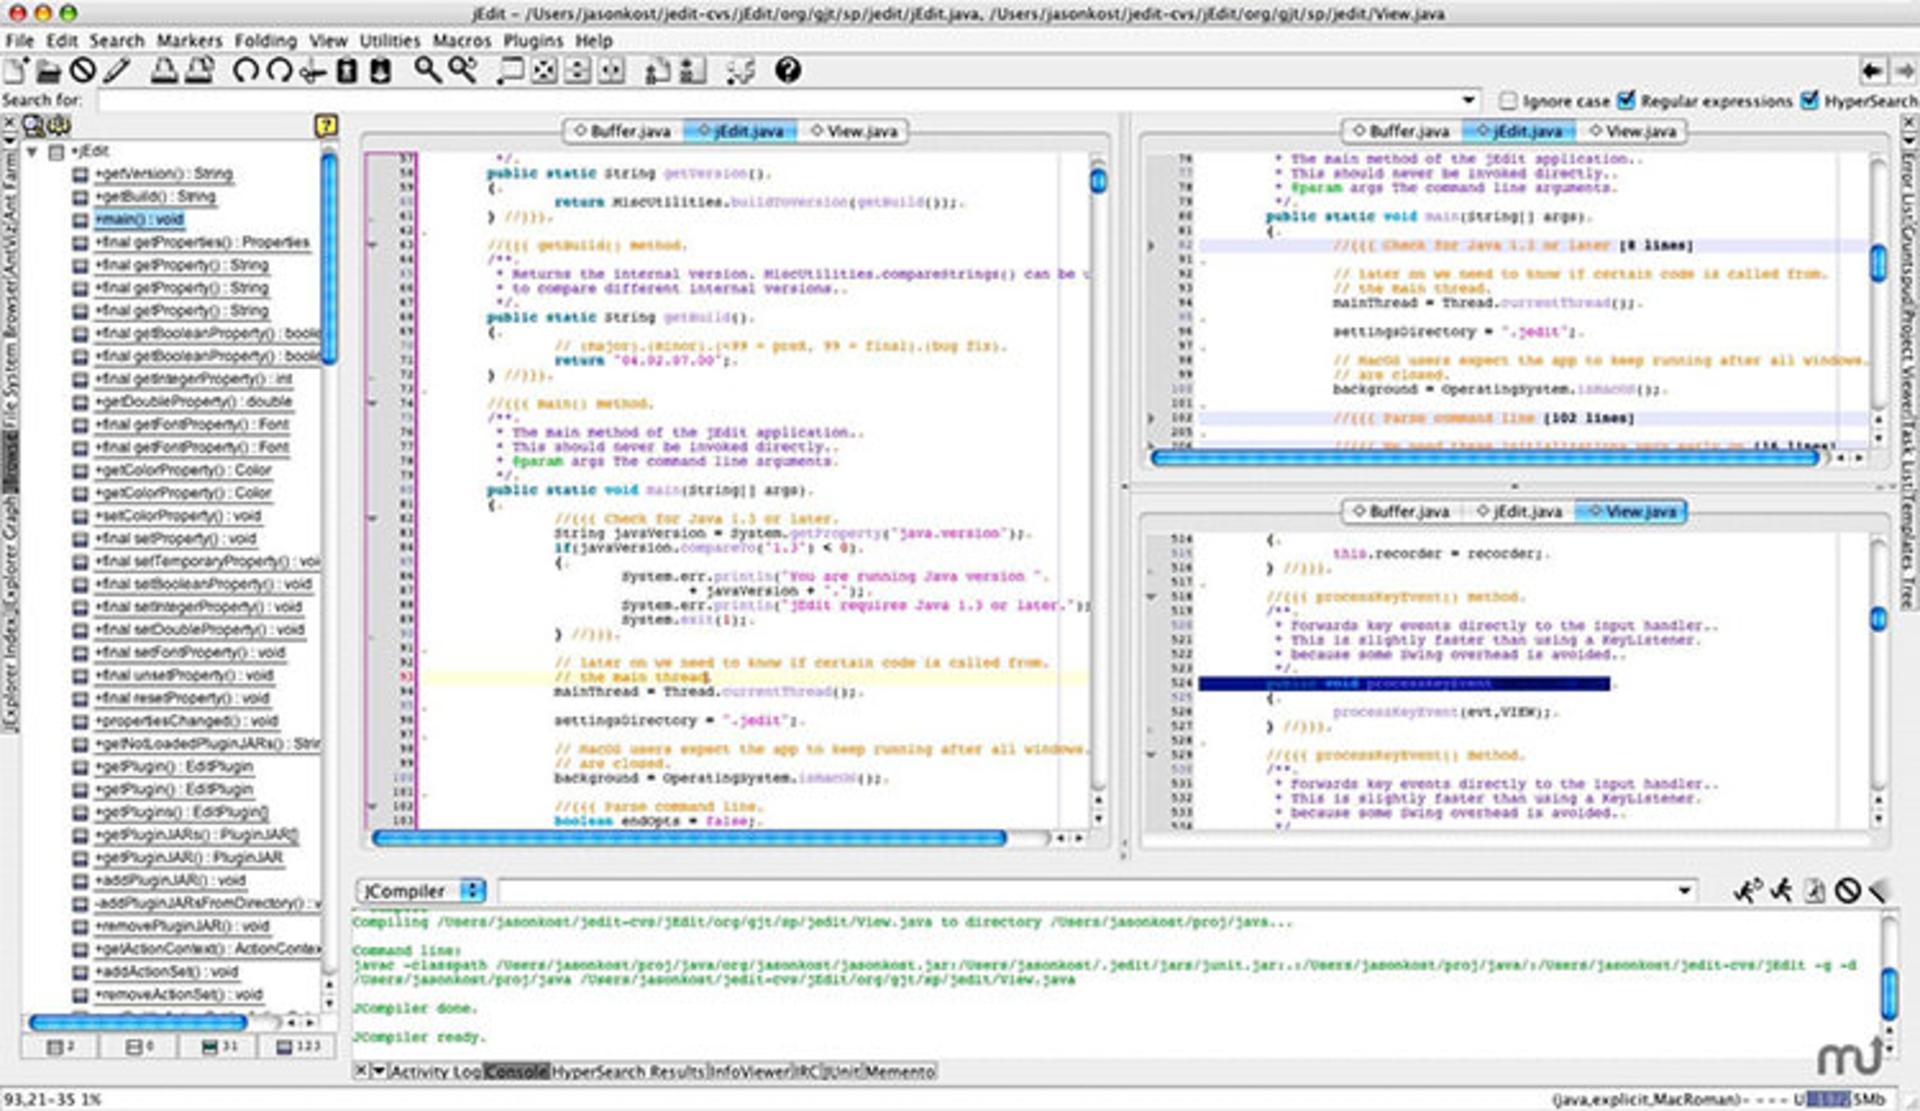This screenshot has height=1111, width=1920.
Task: Click the New File toolbar icon
Action: click(17, 70)
